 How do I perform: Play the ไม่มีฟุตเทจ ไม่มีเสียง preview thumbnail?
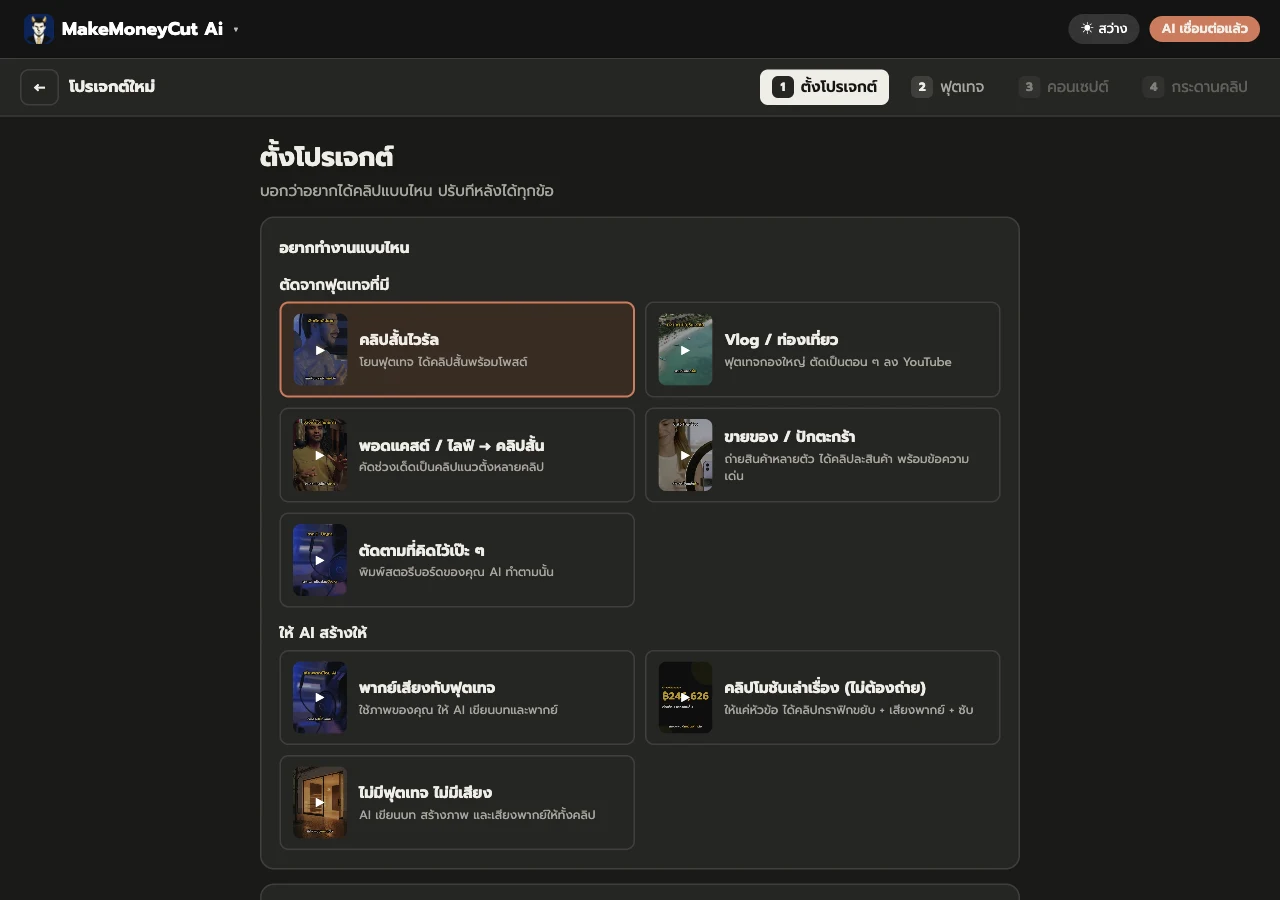(320, 802)
